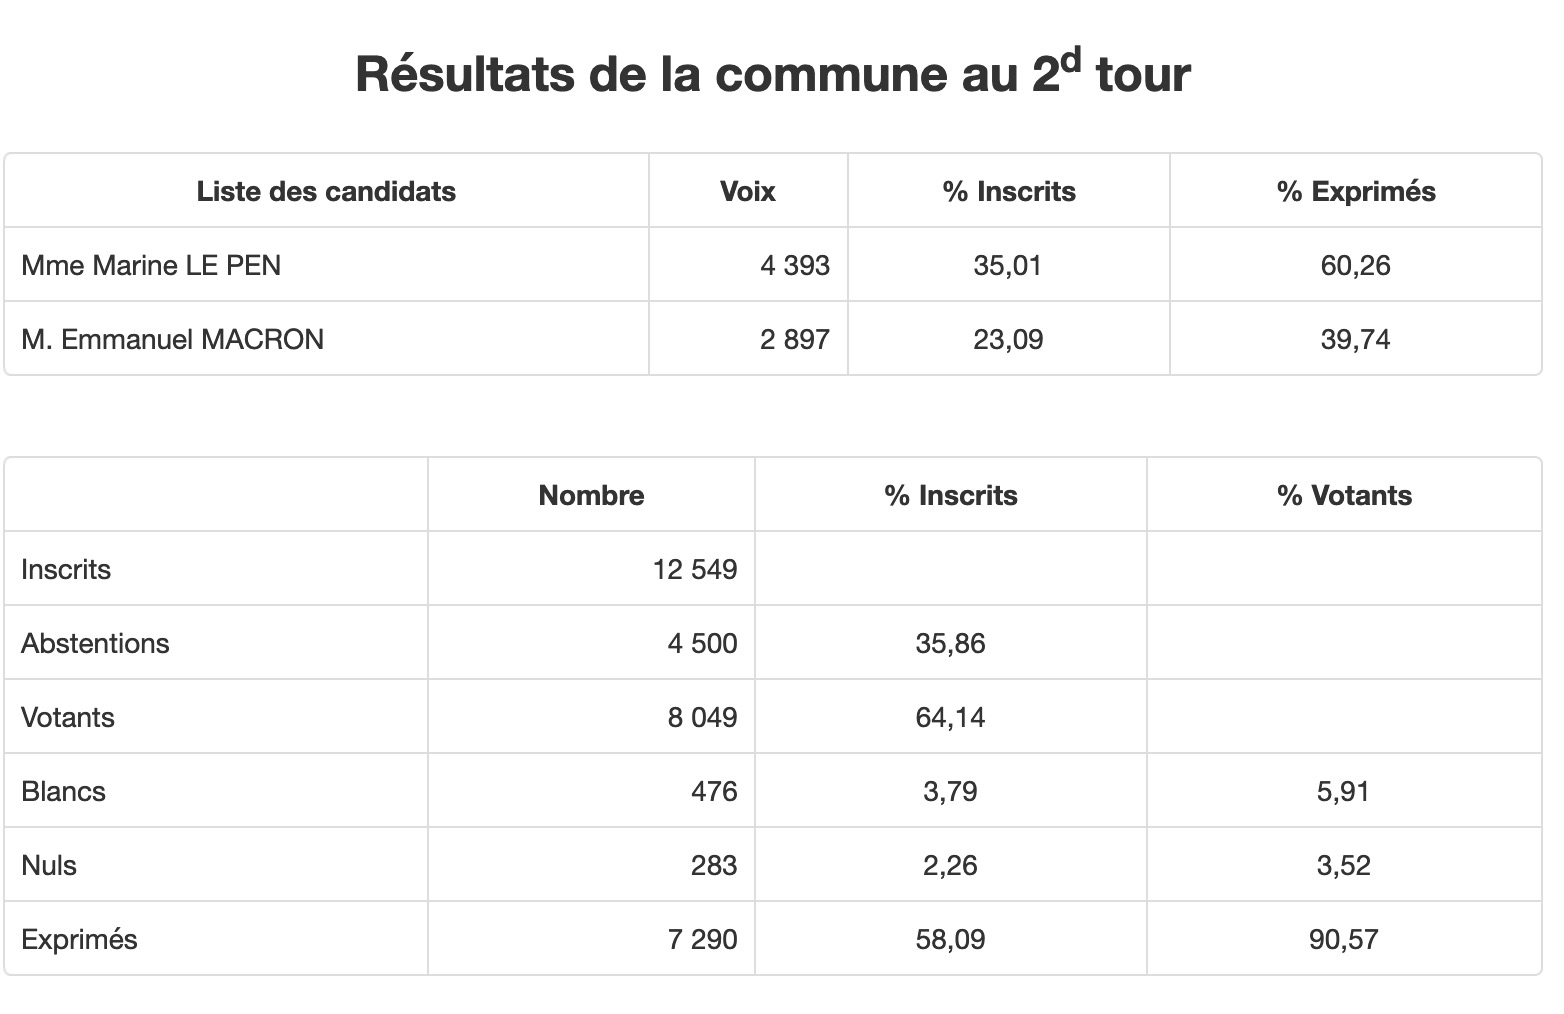Select the M. Emmanuel MACRON candidate name

(172, 339)
